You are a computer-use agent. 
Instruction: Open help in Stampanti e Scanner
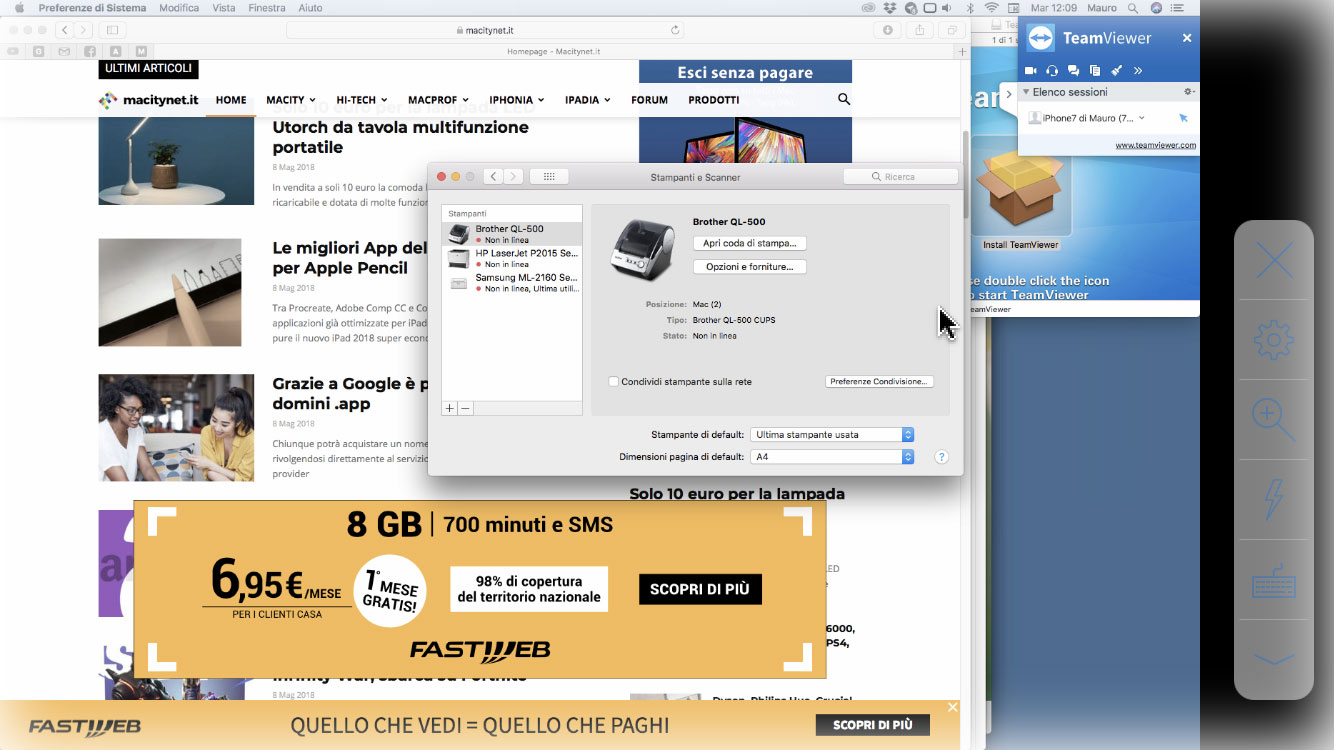pos(941,457)
